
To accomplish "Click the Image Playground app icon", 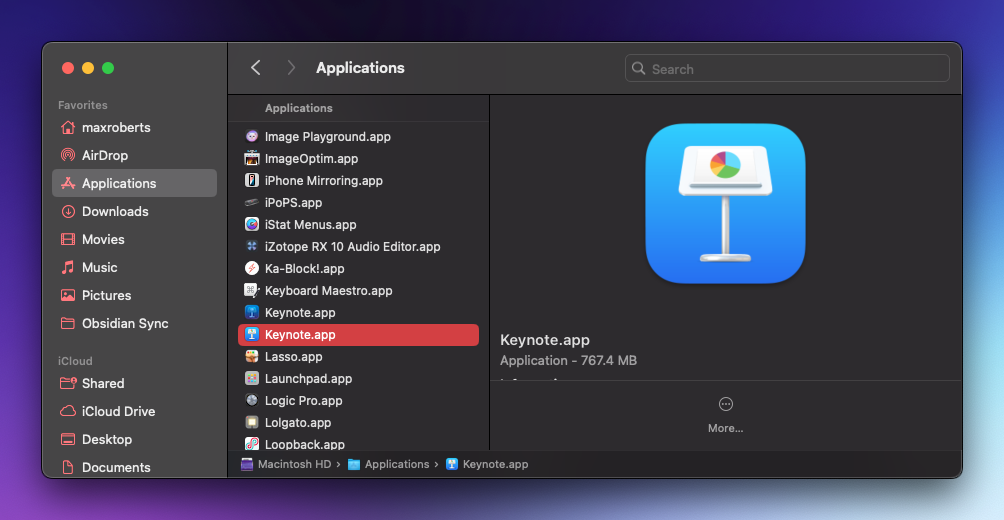I will pos(252,137).
